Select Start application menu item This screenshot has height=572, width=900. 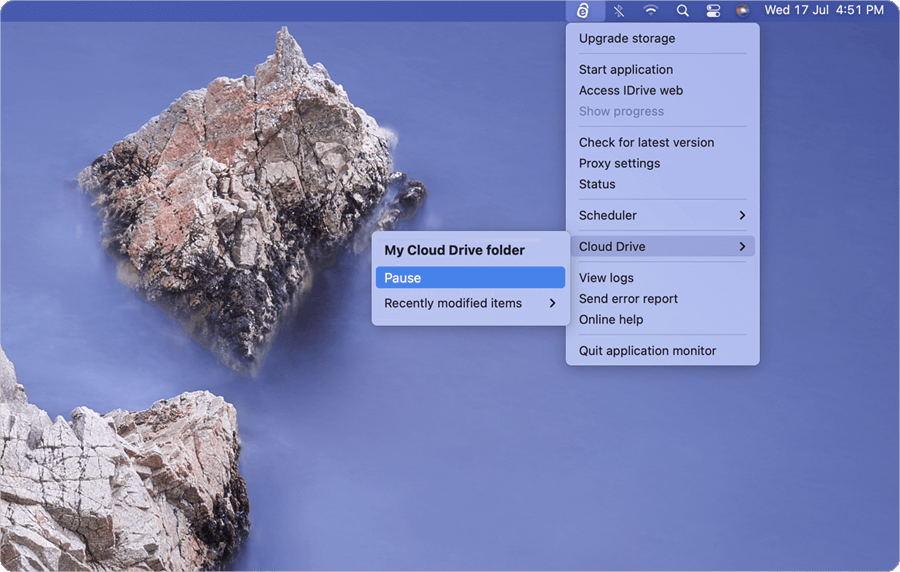(x=662, y=69)
